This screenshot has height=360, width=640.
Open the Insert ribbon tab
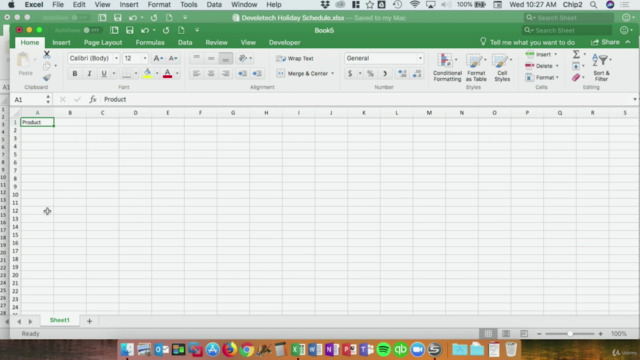pyautogui.click(x=61, y=42)
